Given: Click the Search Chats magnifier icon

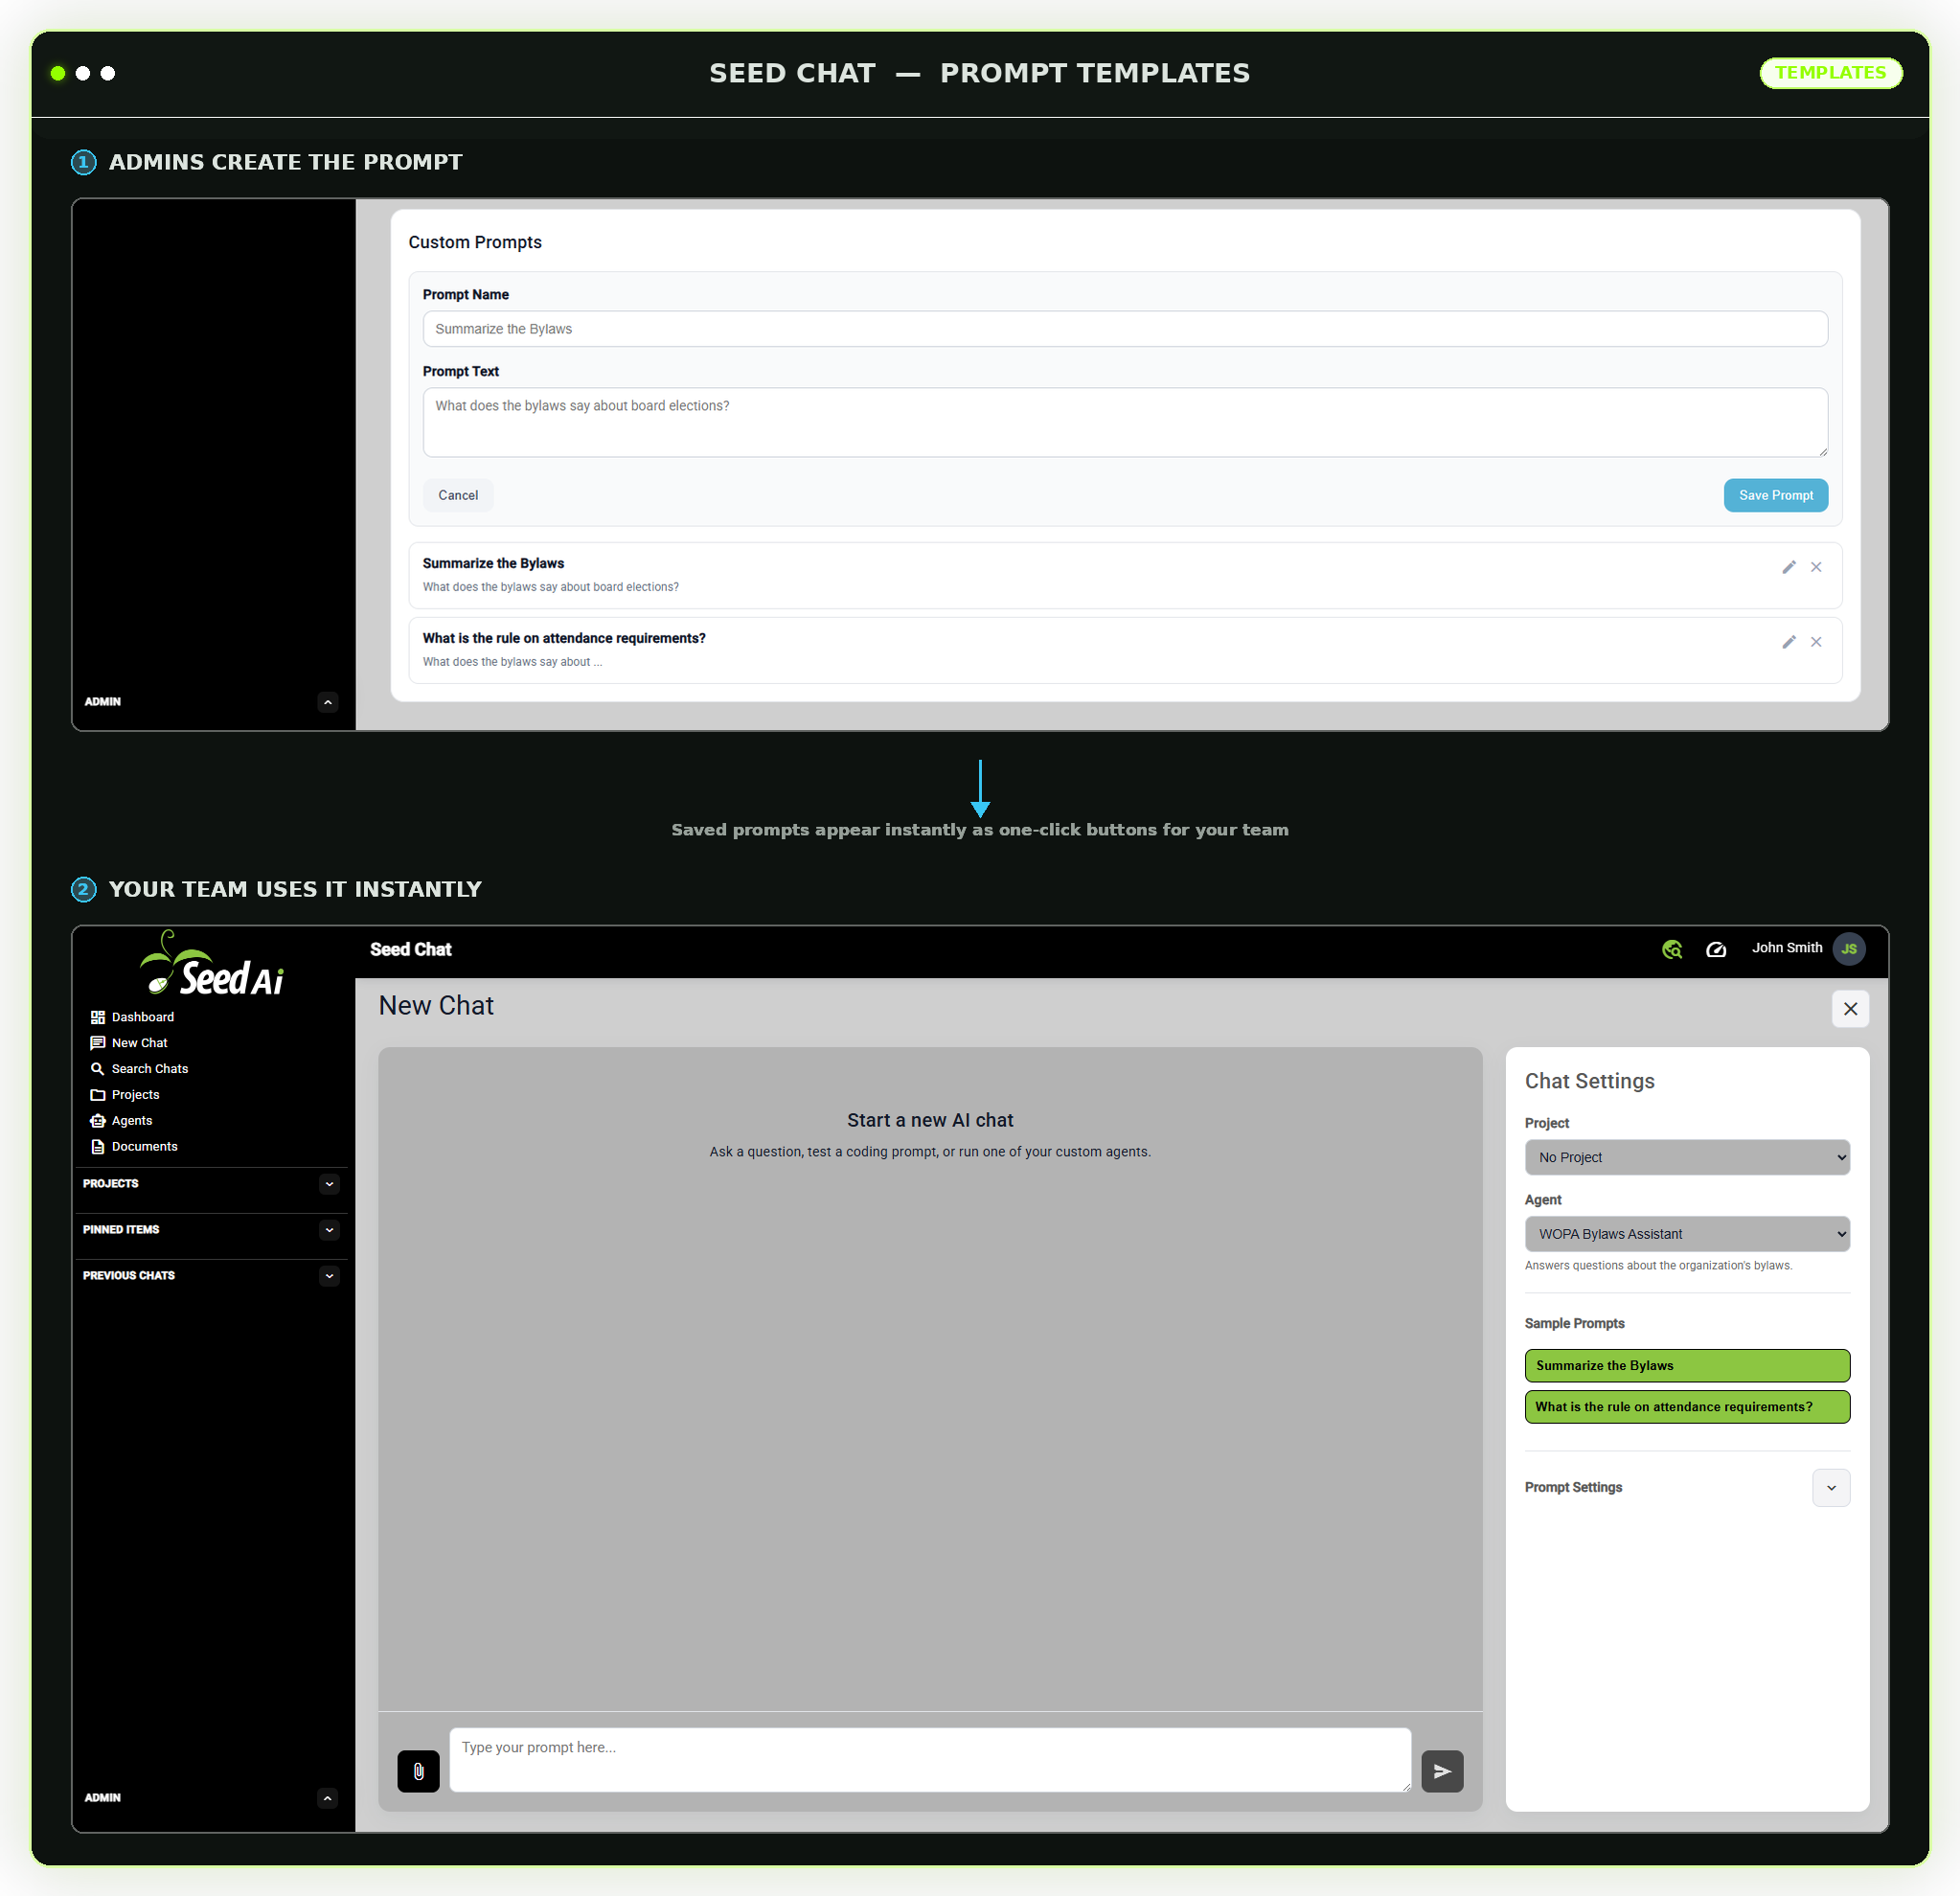Looking at the screenshot, I should [x=98, y=1069].
